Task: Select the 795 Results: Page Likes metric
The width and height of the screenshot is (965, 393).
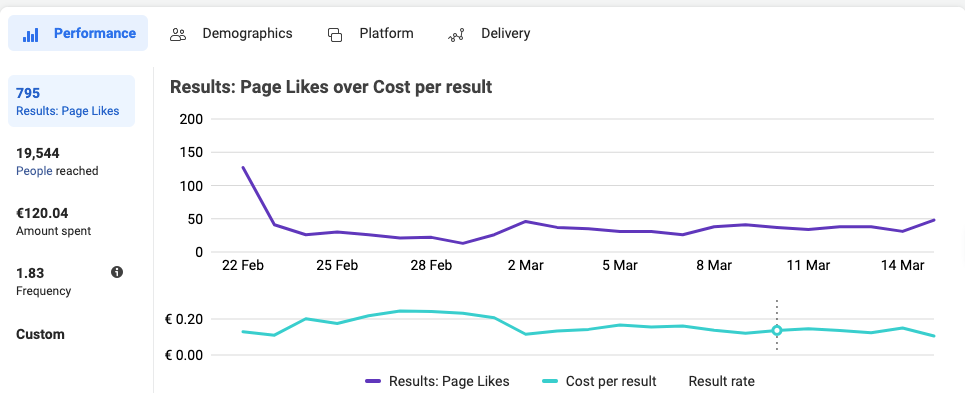Action: coord(71,101)
